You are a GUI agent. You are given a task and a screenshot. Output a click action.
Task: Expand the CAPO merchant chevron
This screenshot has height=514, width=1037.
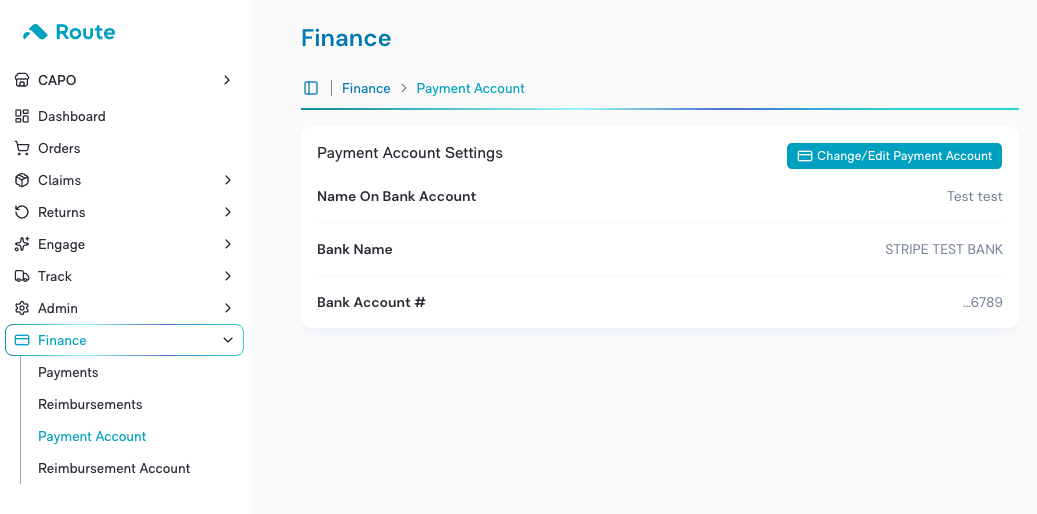(228, 80)
